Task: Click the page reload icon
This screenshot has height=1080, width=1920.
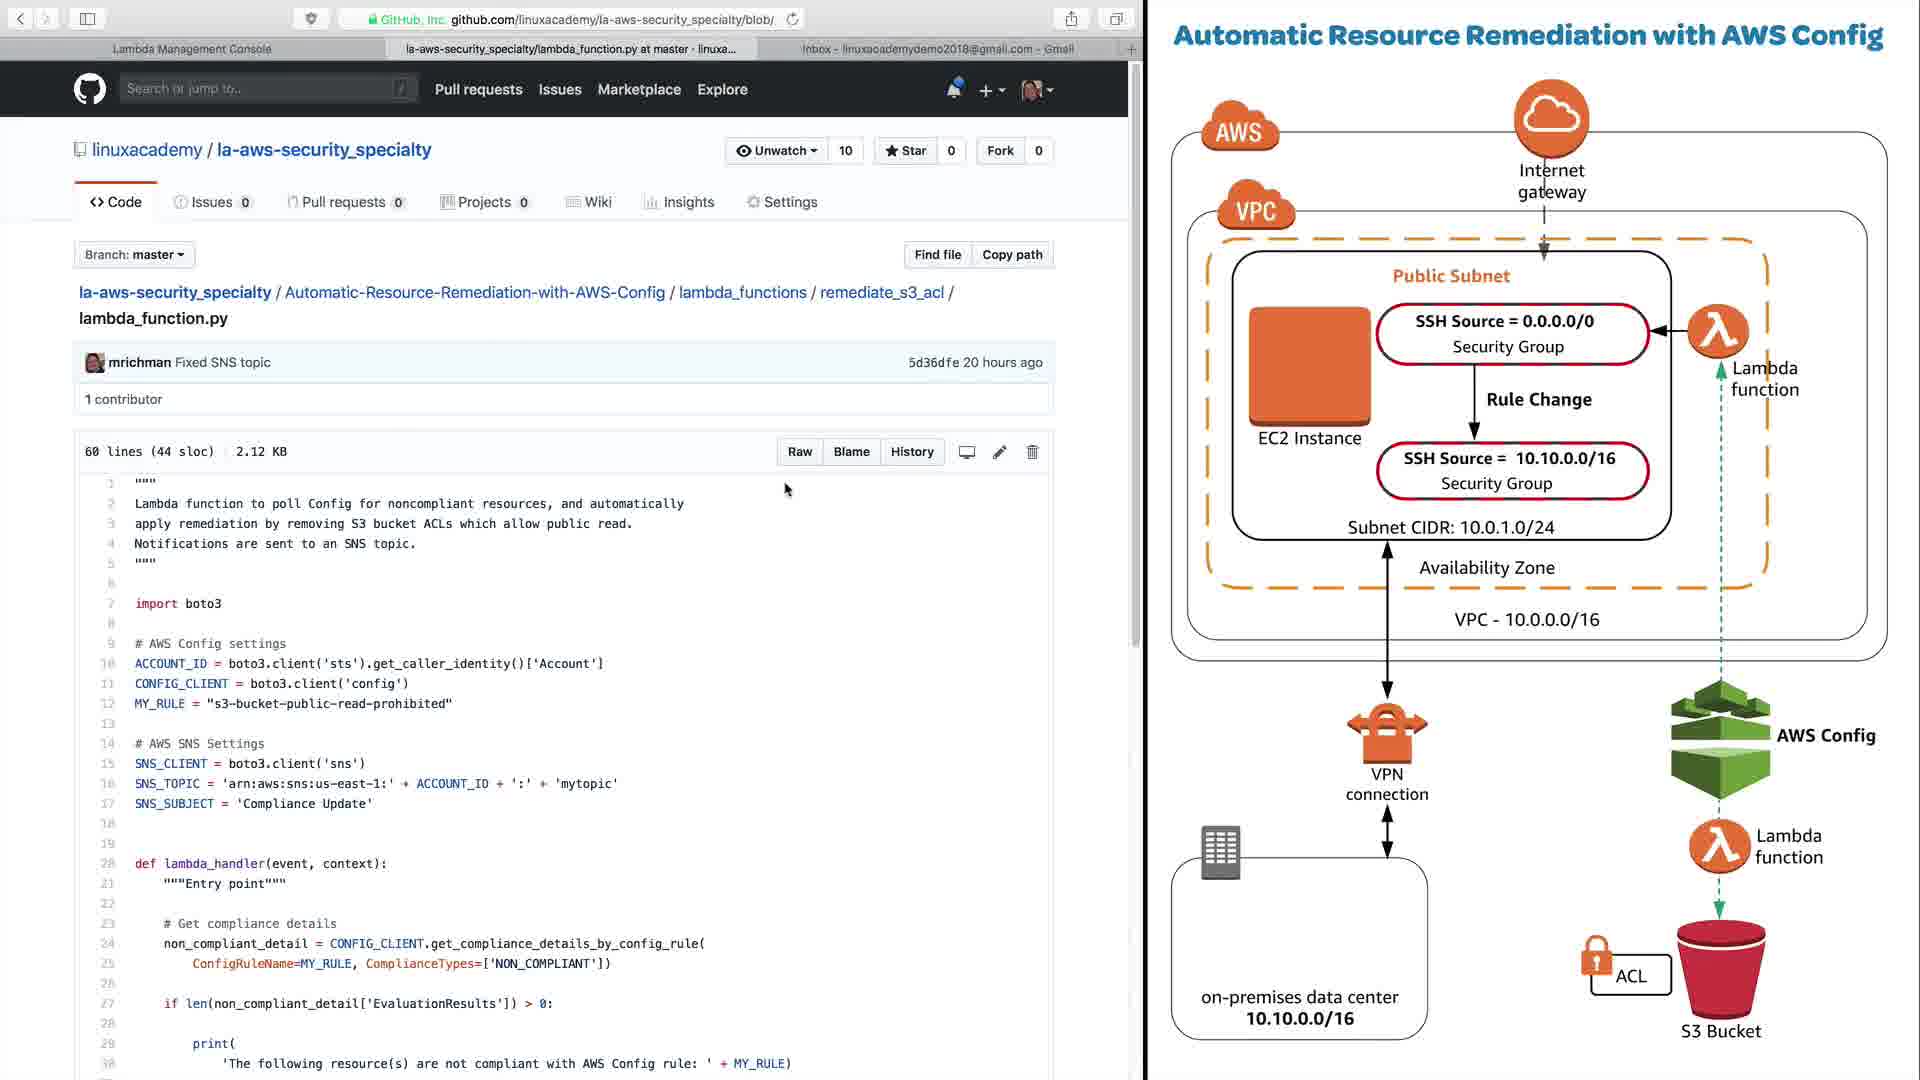Action: pos(793,19)
